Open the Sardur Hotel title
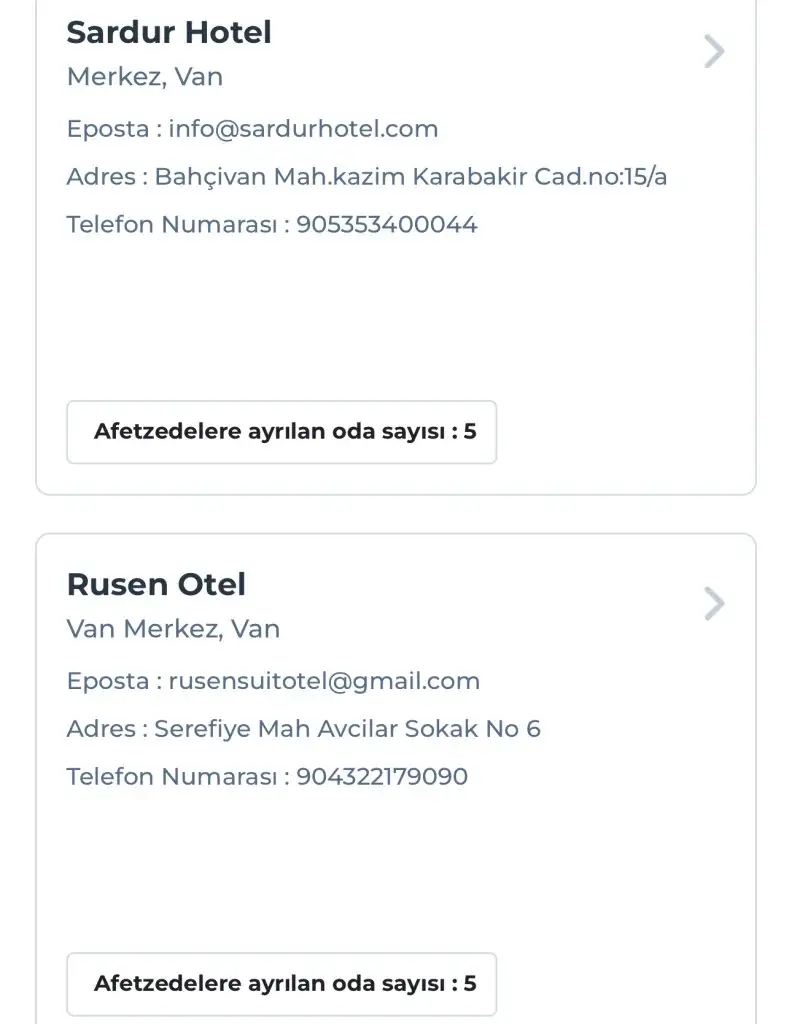The image size is (792, 1024). pyautogui.click(x=168, y=32)
